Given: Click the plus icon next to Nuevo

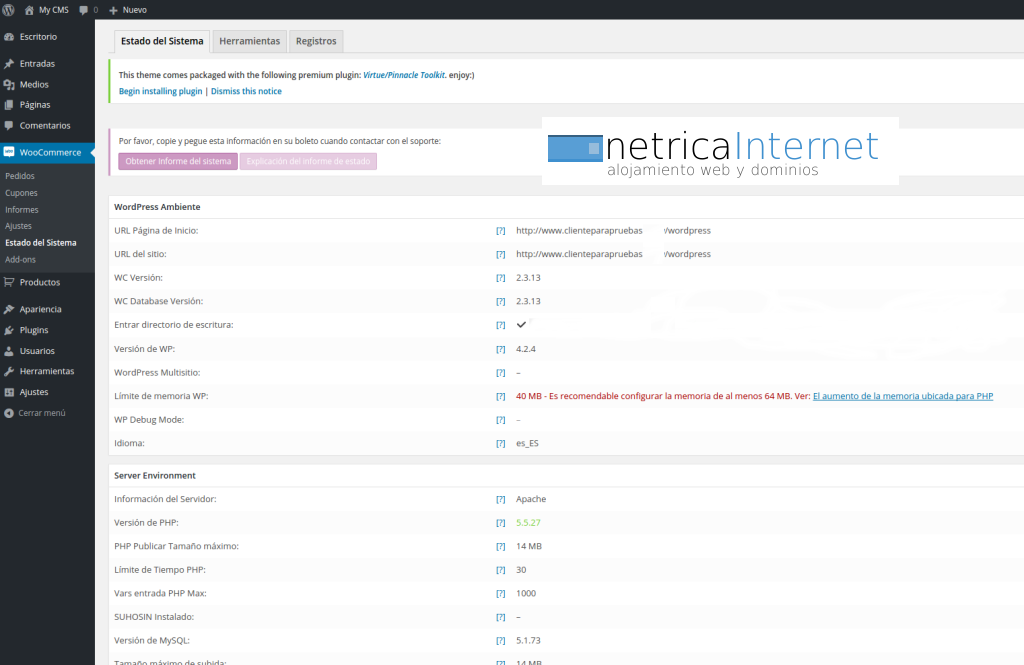Looking at the screenshot, I should coord(113,10).
